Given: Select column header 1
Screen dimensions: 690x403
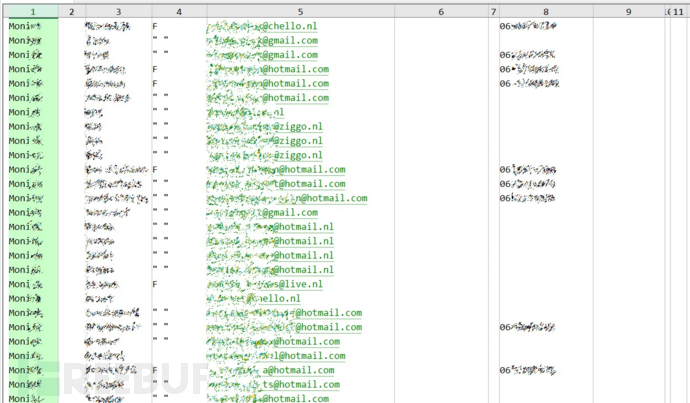Looking at the screenshot, I should [x=33, y=12].
